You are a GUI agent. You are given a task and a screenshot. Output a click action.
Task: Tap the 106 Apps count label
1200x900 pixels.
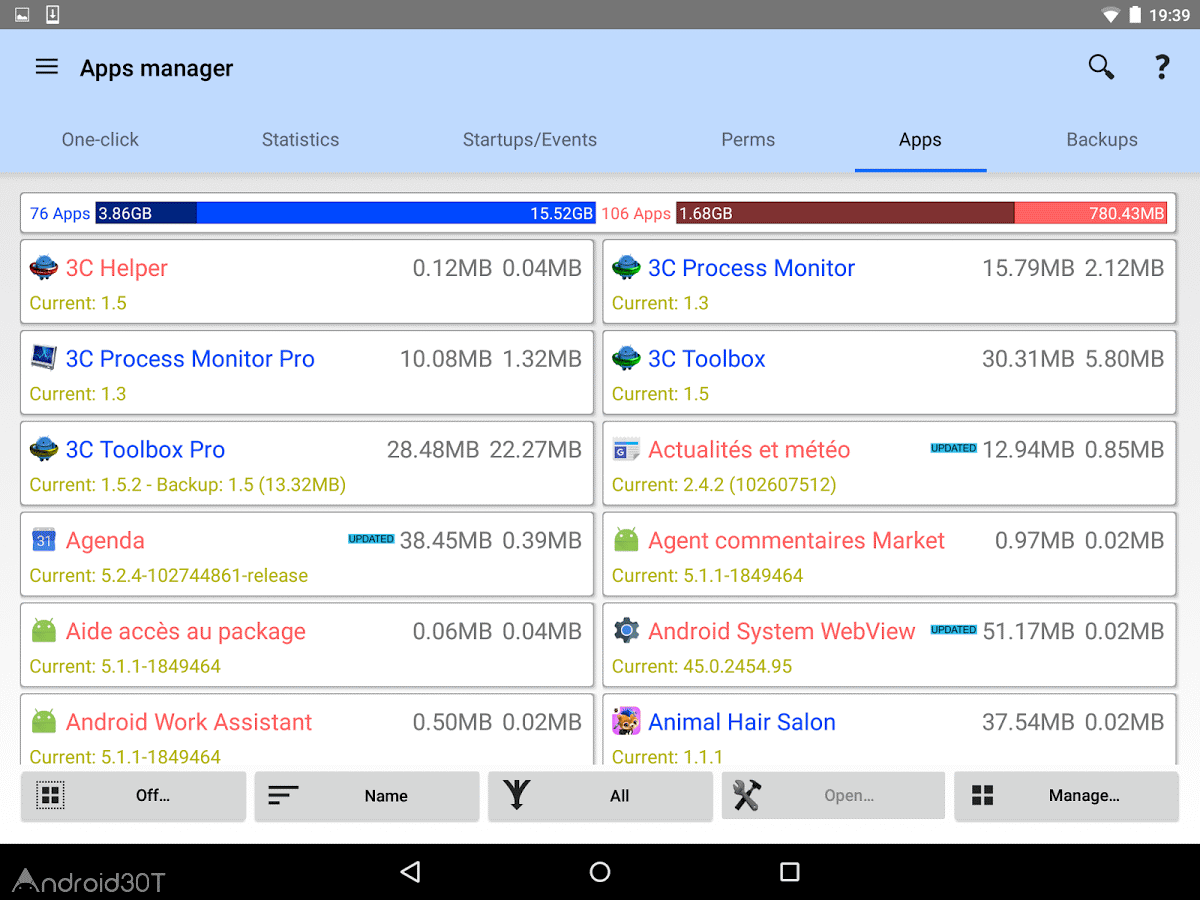[x=636, y=213]
